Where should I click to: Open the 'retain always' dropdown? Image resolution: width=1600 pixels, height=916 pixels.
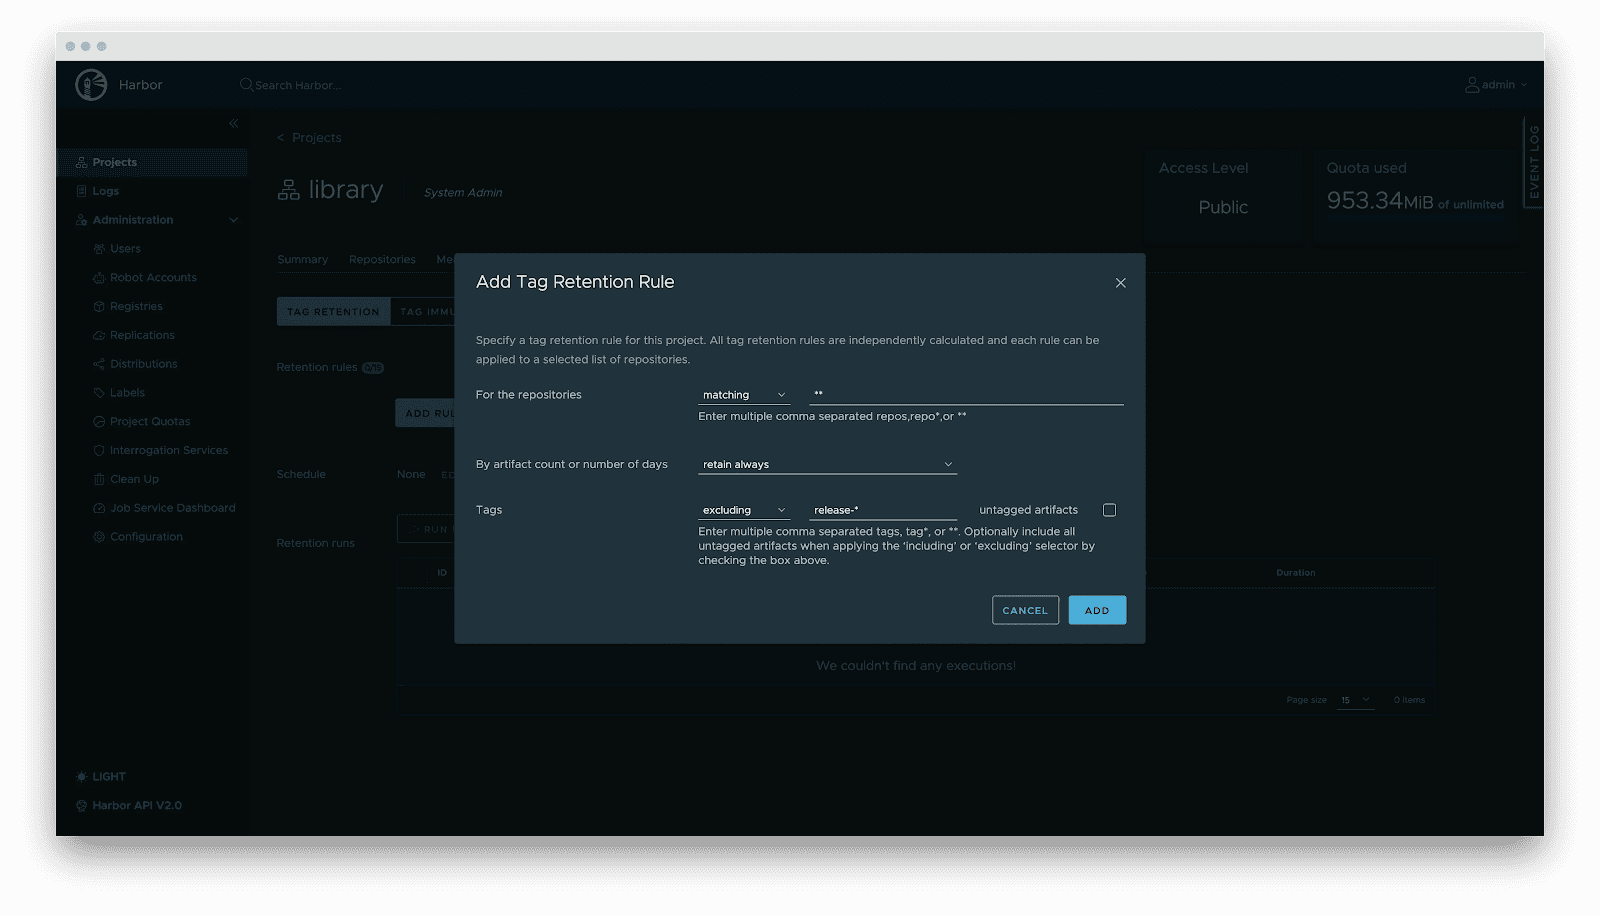(827, 463)
